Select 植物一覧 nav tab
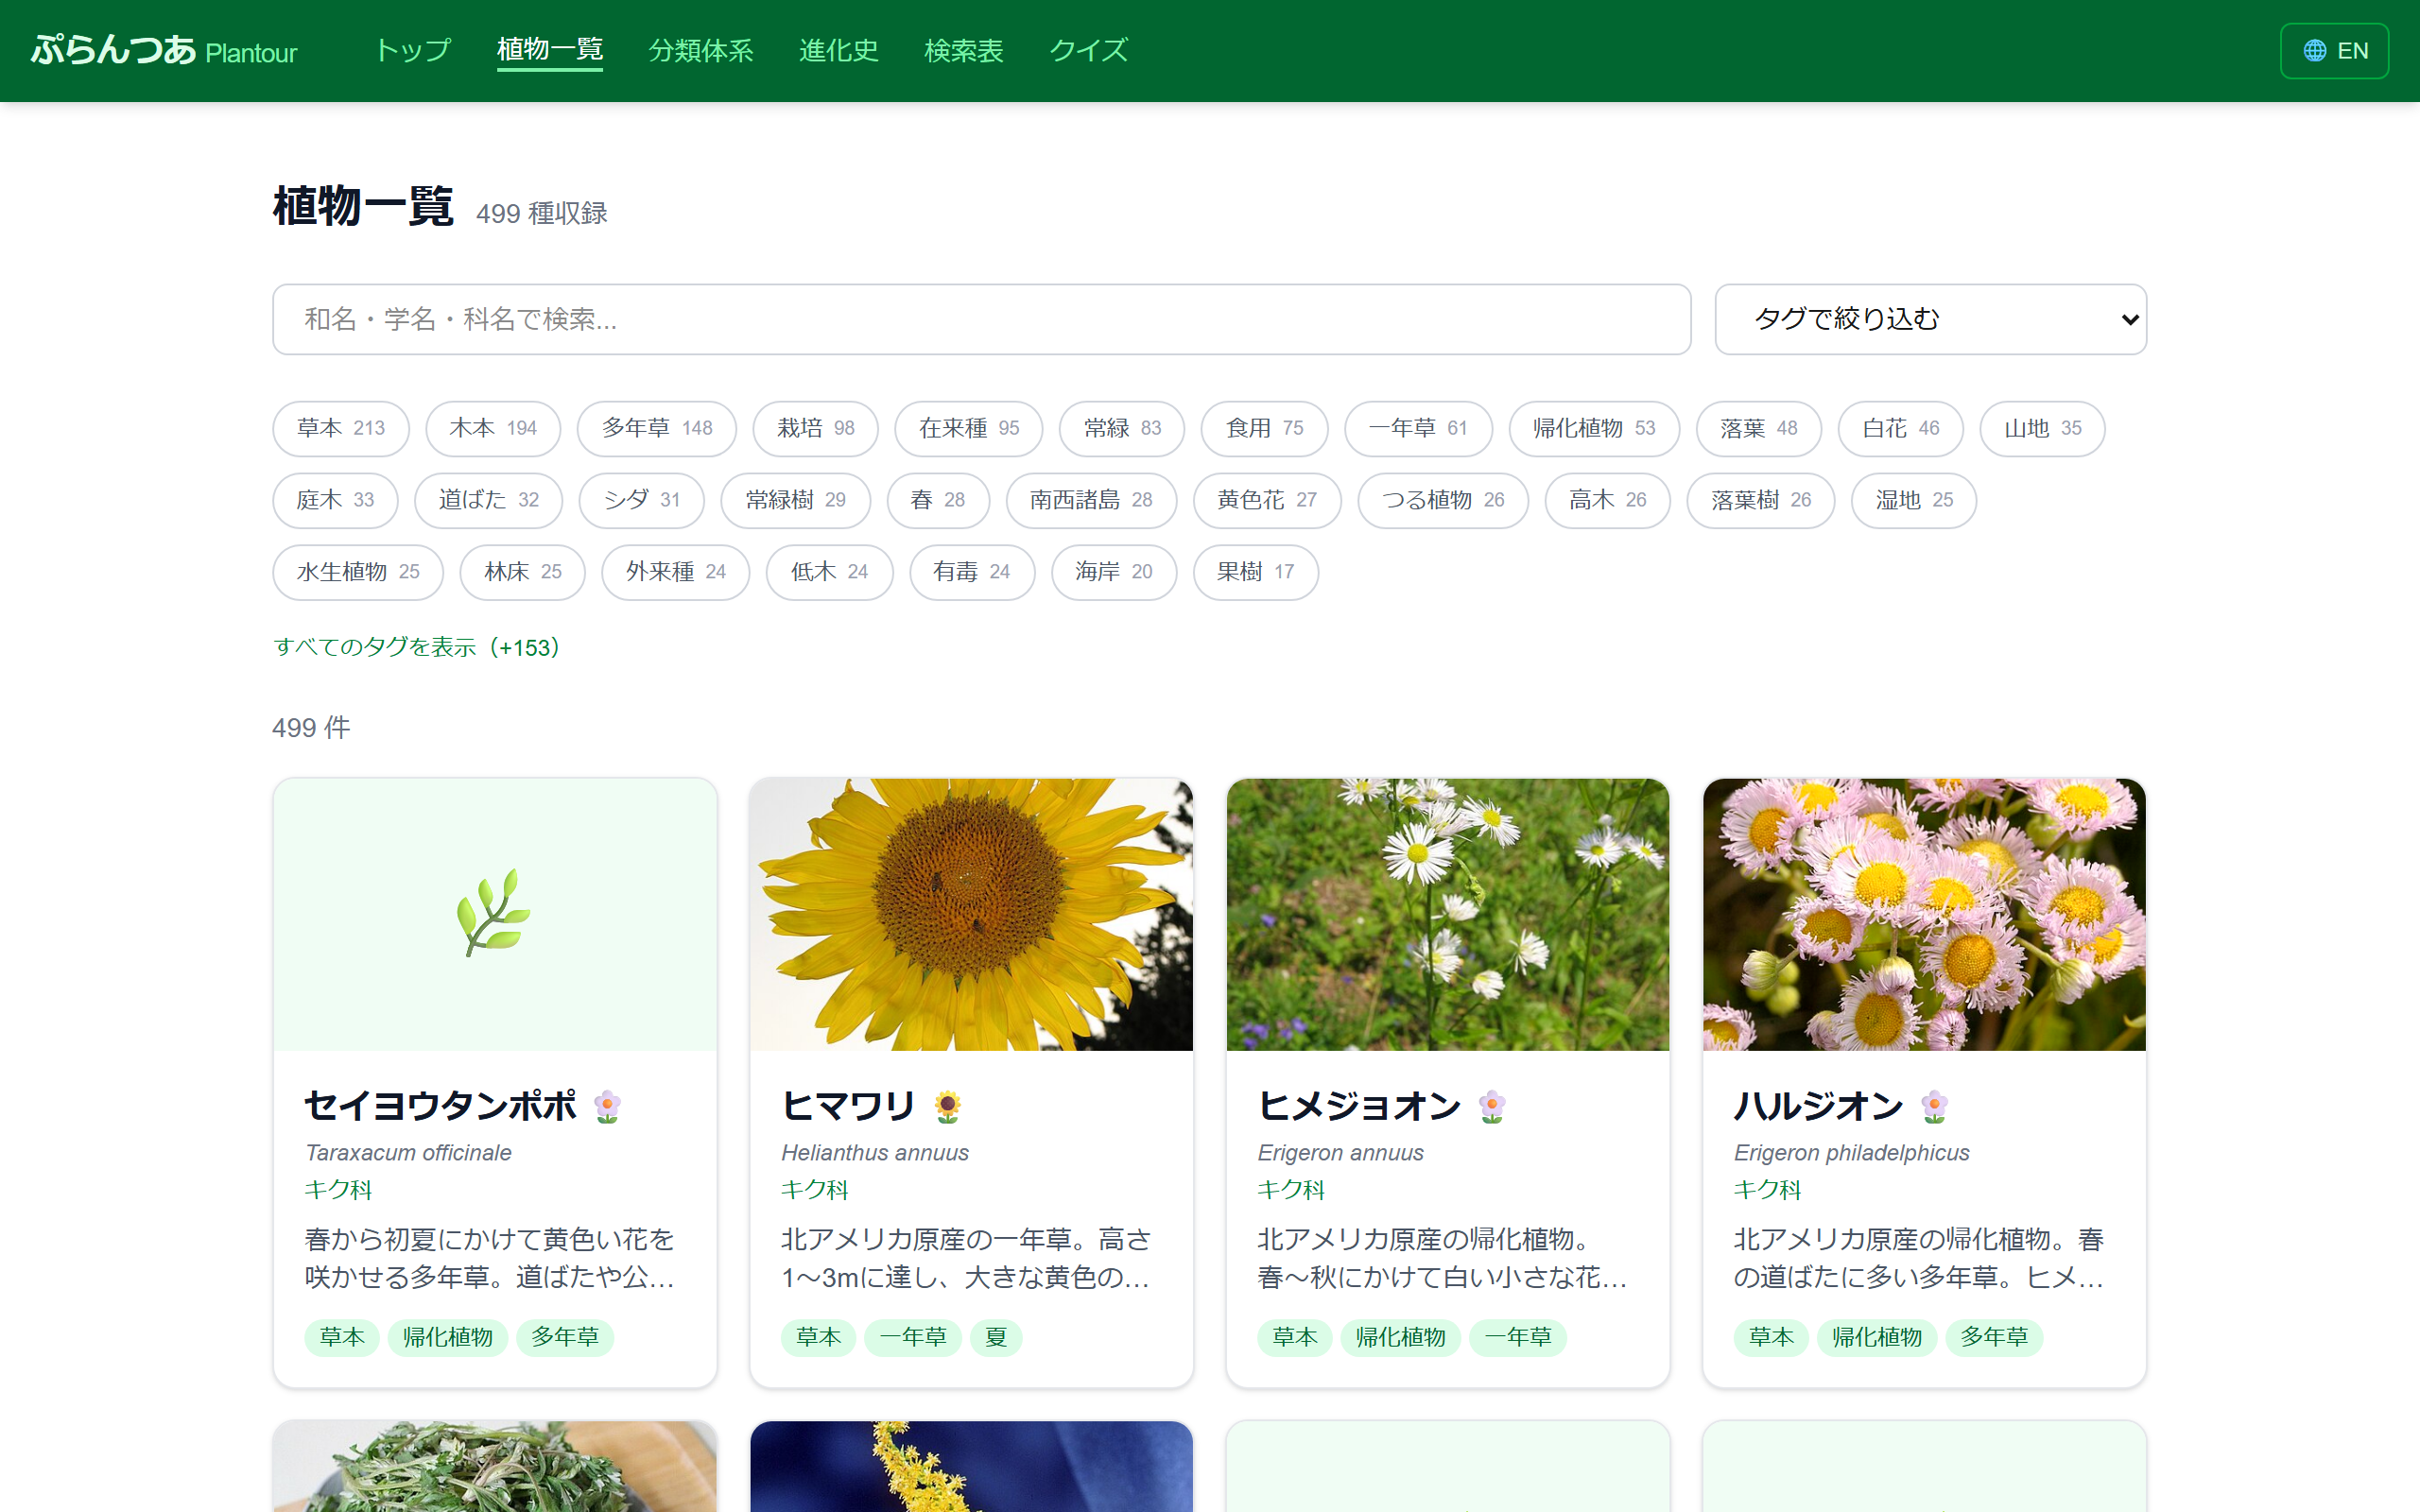 coord(550,50)
